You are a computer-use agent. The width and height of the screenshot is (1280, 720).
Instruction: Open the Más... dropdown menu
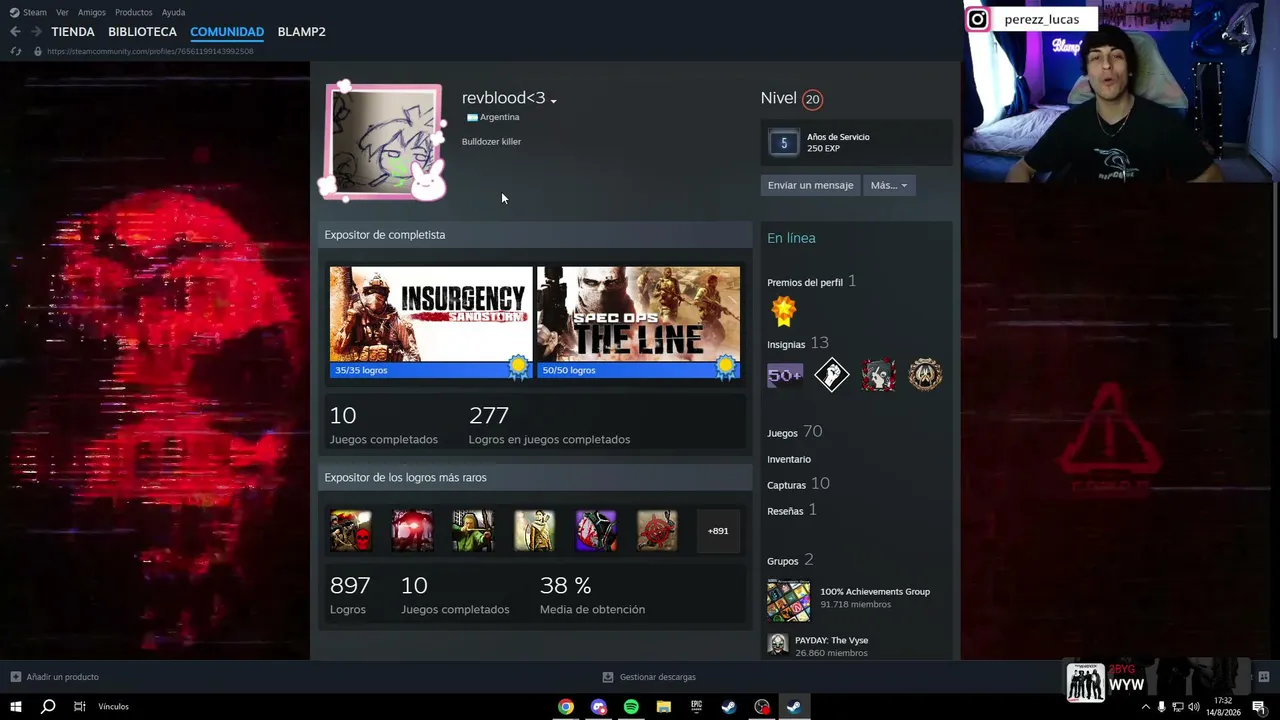click(x=889, y=185)
